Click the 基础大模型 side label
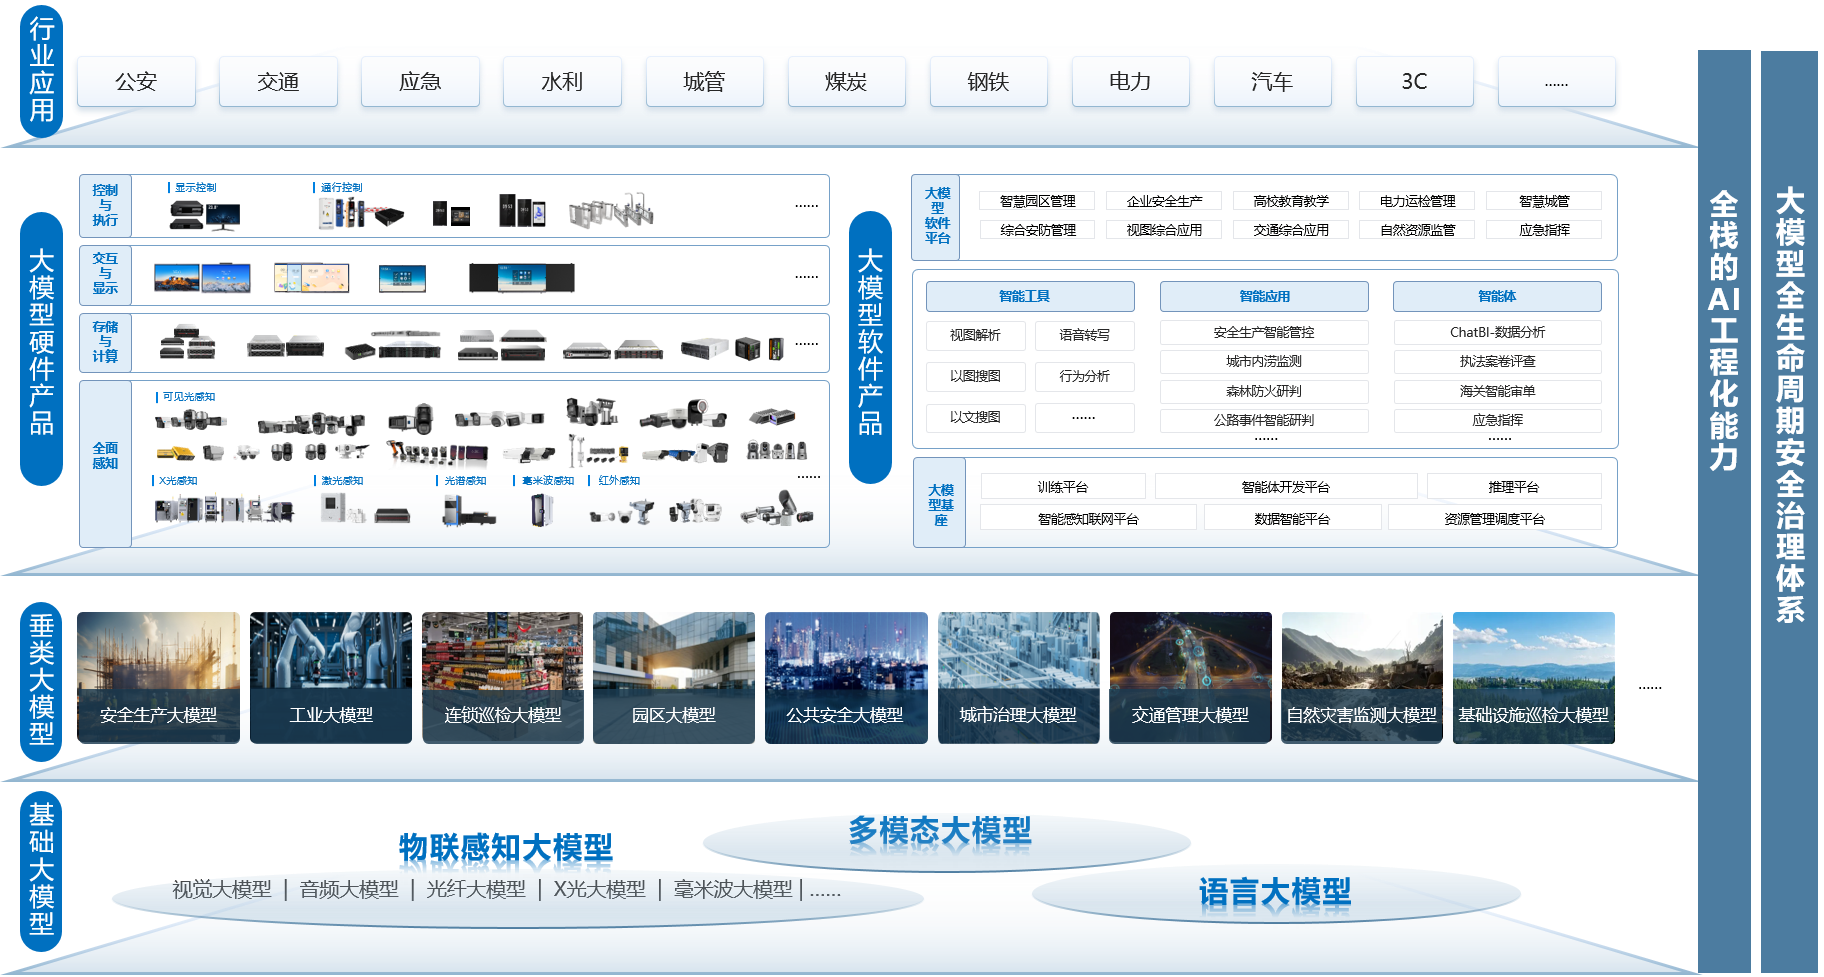This screenshot has height=977, width=1824. click(41, 871)
